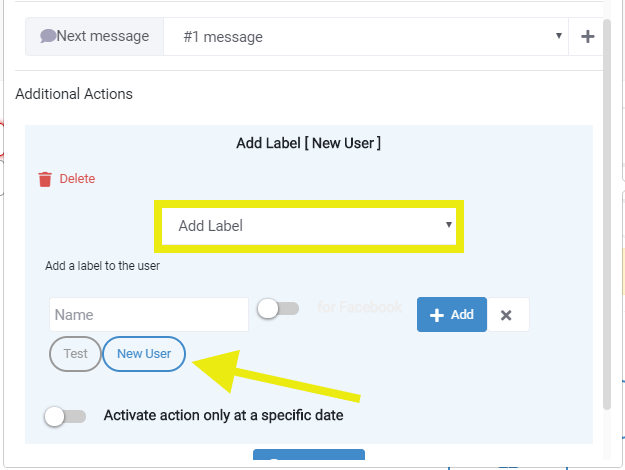Image resolution: width=625 pixels, height=470 pixels.
Task: Click the plus icon inside Add button
Action: click(x=437, y=315)
